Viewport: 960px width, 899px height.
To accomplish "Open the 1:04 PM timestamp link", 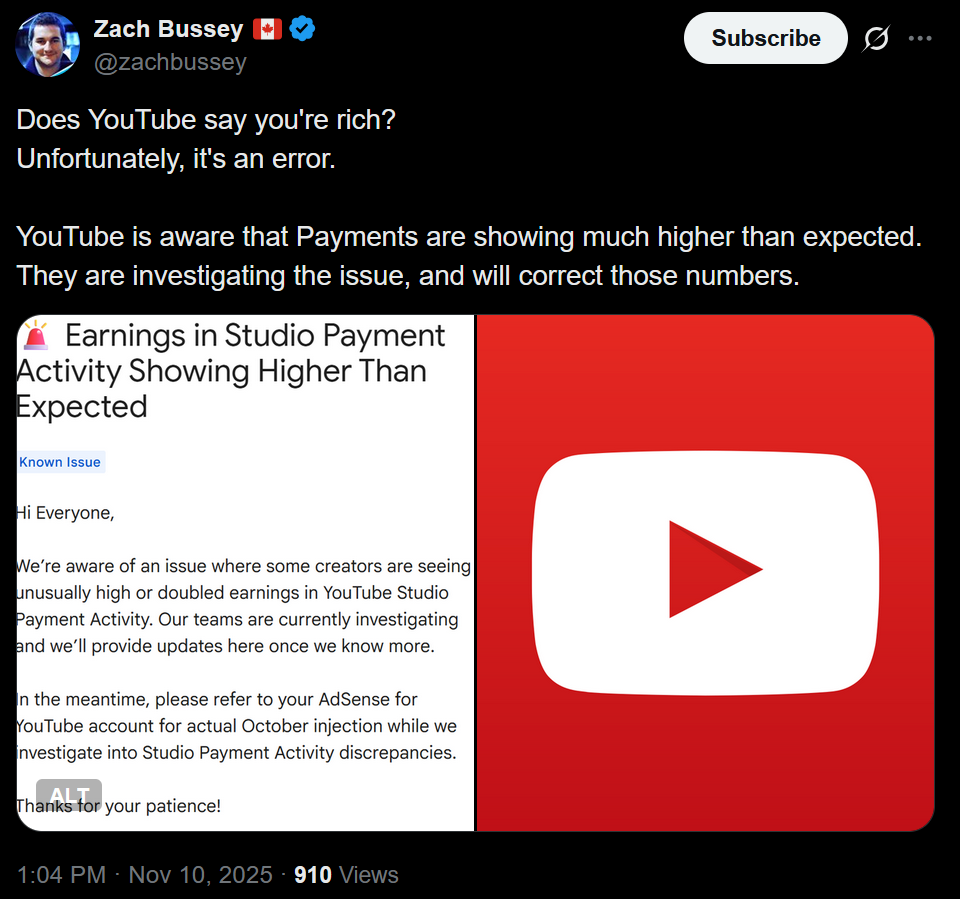I will pos(61,875).
